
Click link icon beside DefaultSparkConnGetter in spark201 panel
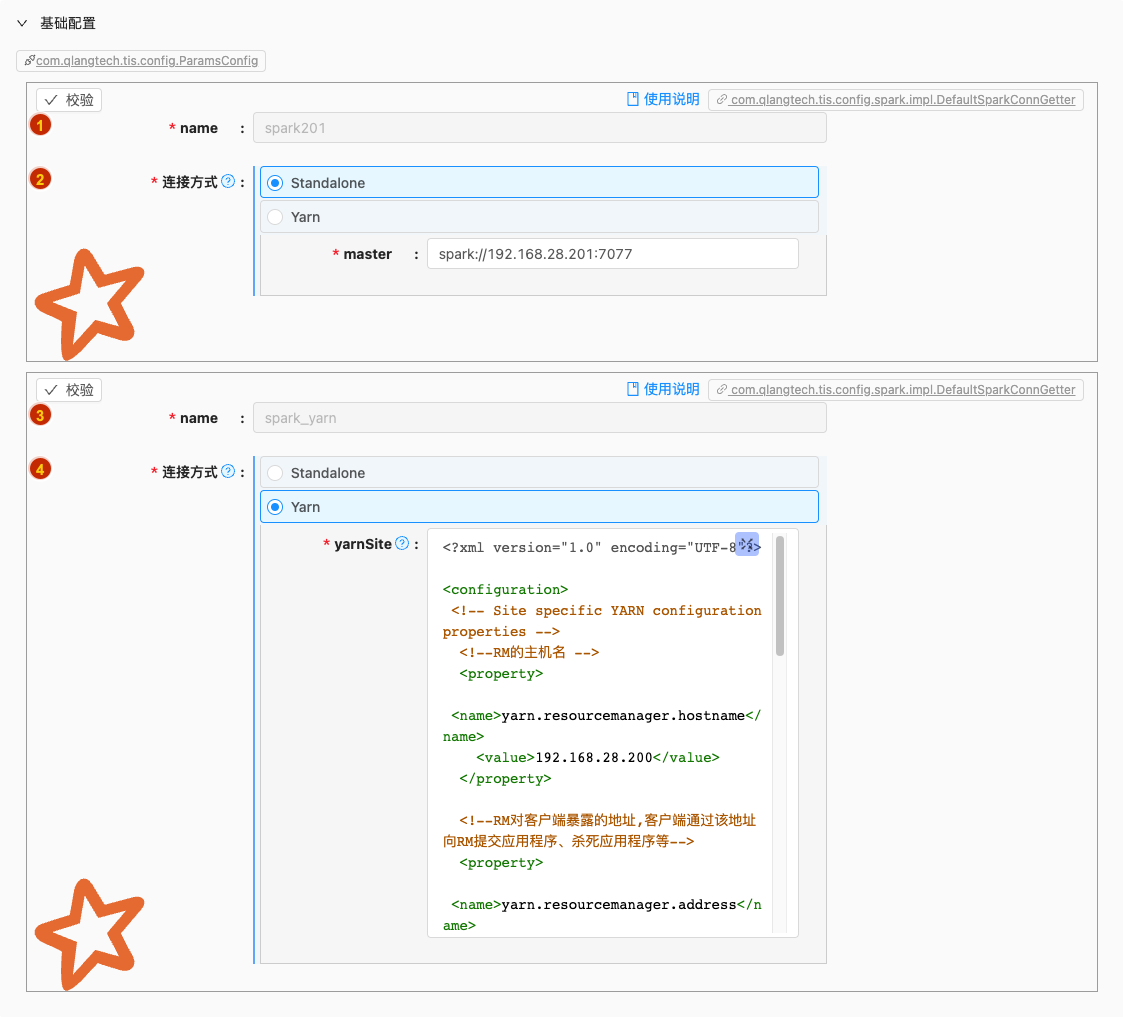pyautogui.click(x=722, y=100)
